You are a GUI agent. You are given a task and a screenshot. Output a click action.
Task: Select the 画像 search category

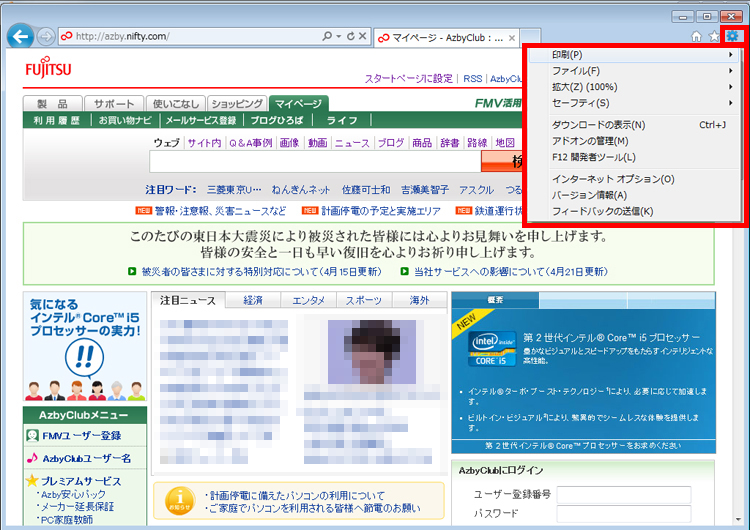pyautogui.click(x=289, y=143)
